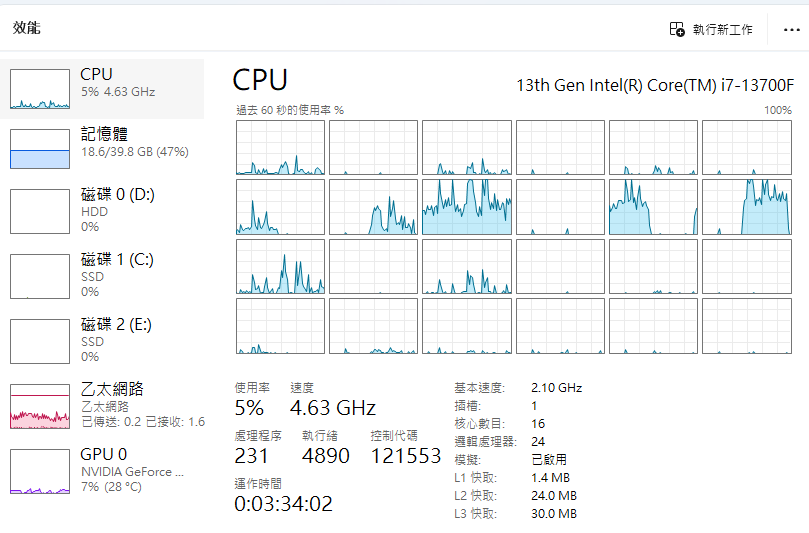
Task: Open the Memory usage graph thumbnail
Action: tap(40, 148)
